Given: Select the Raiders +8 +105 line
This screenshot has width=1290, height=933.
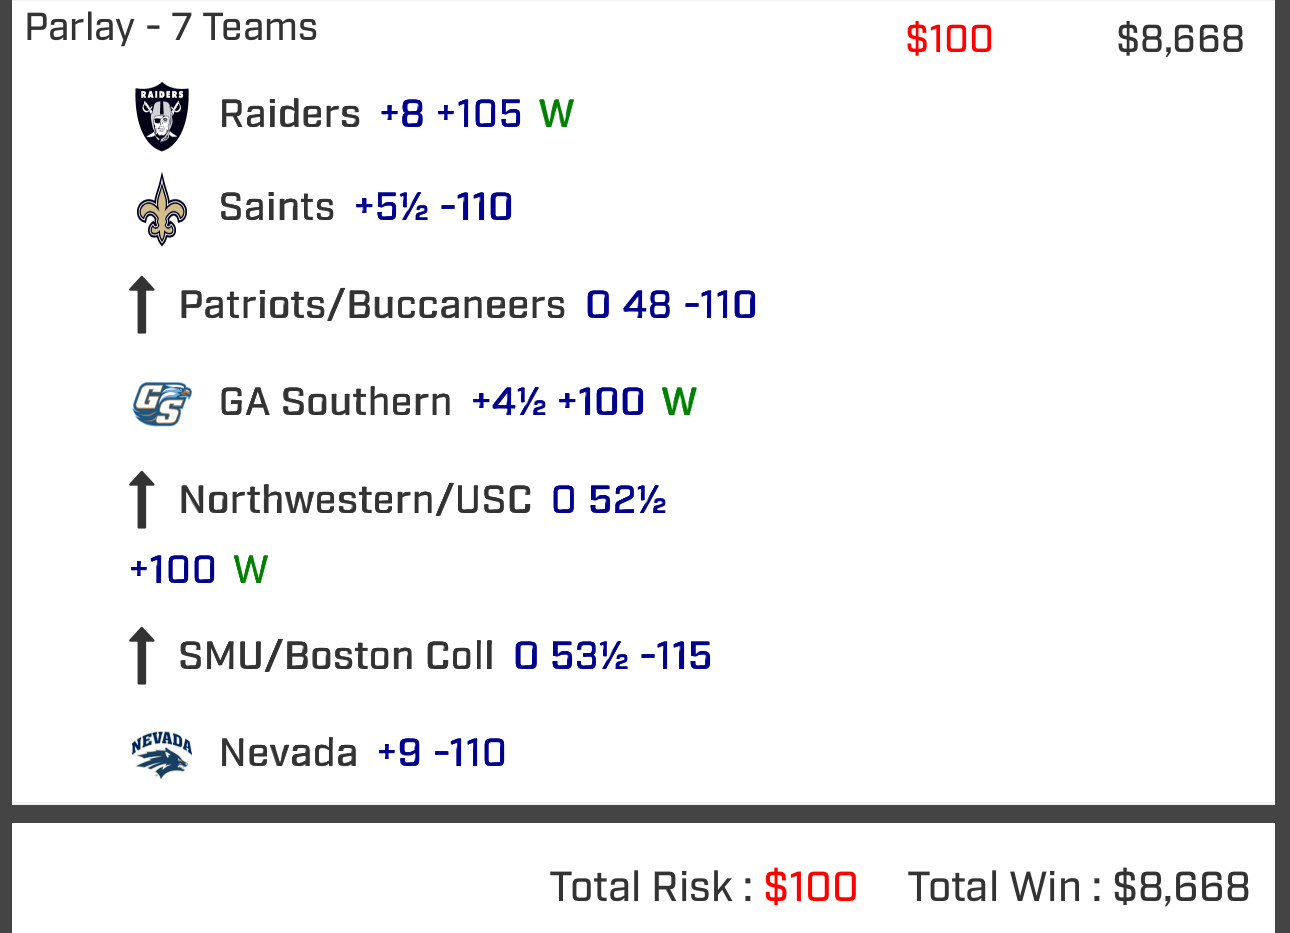Looking at the screenshot, I should click(x=450, y=114).
